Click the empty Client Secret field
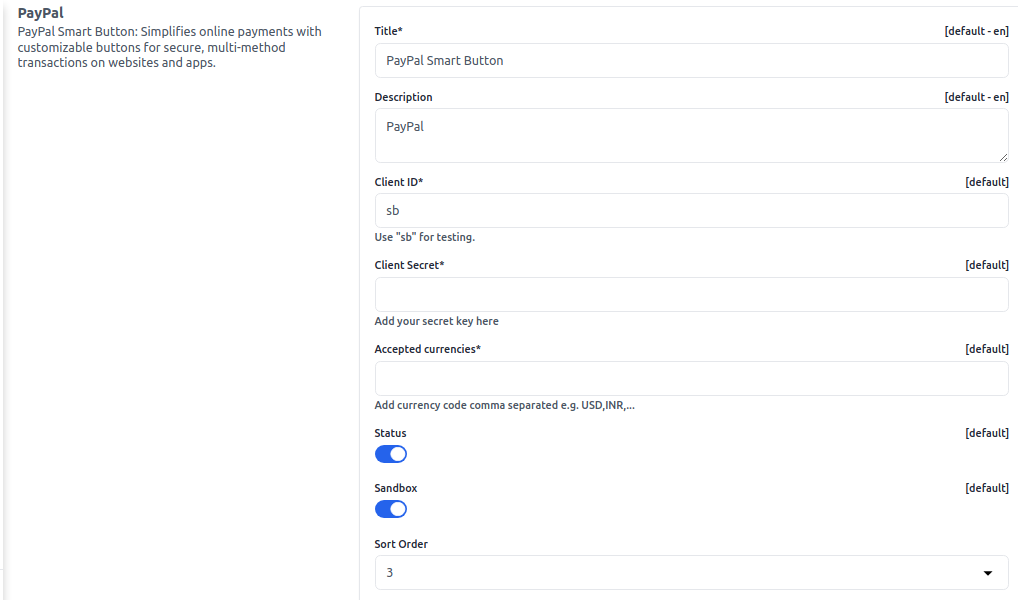Screen dimensions: 1018x600 (691, 293)
